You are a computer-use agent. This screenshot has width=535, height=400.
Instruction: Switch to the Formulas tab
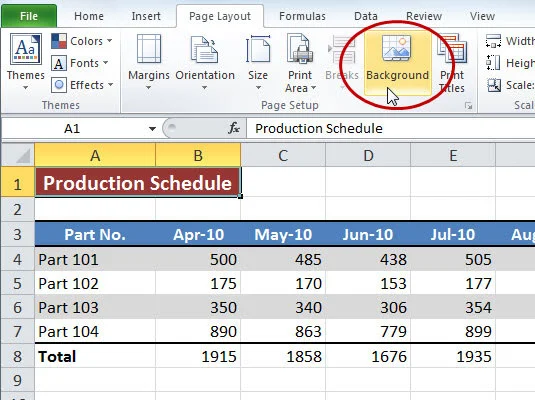pyautogui.click(x=302, y=16)
